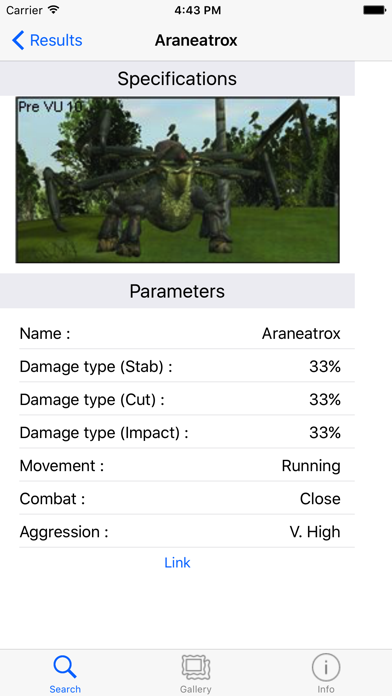Select the Damage type (Cut) row
This screenshot has height=696, width=392.
187,399
